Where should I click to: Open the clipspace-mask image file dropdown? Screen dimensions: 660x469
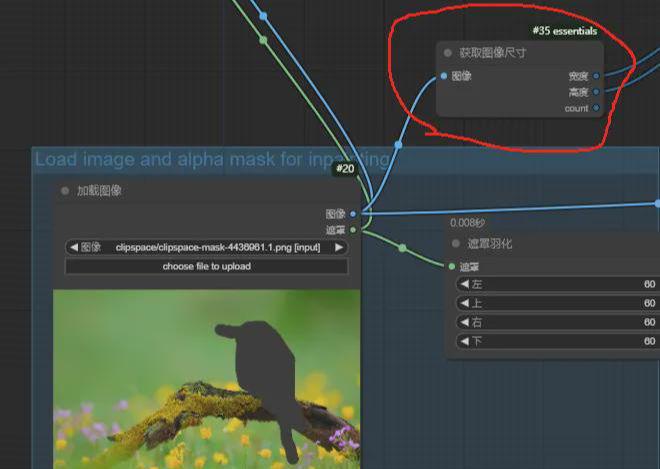click(207, 247)
